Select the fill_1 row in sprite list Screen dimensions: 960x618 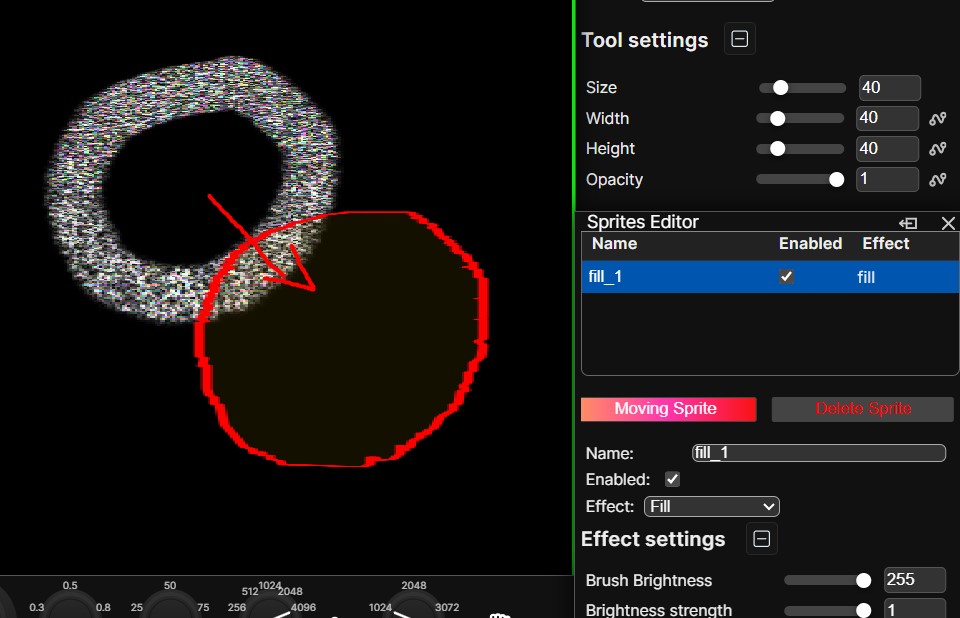pos(770,277)
